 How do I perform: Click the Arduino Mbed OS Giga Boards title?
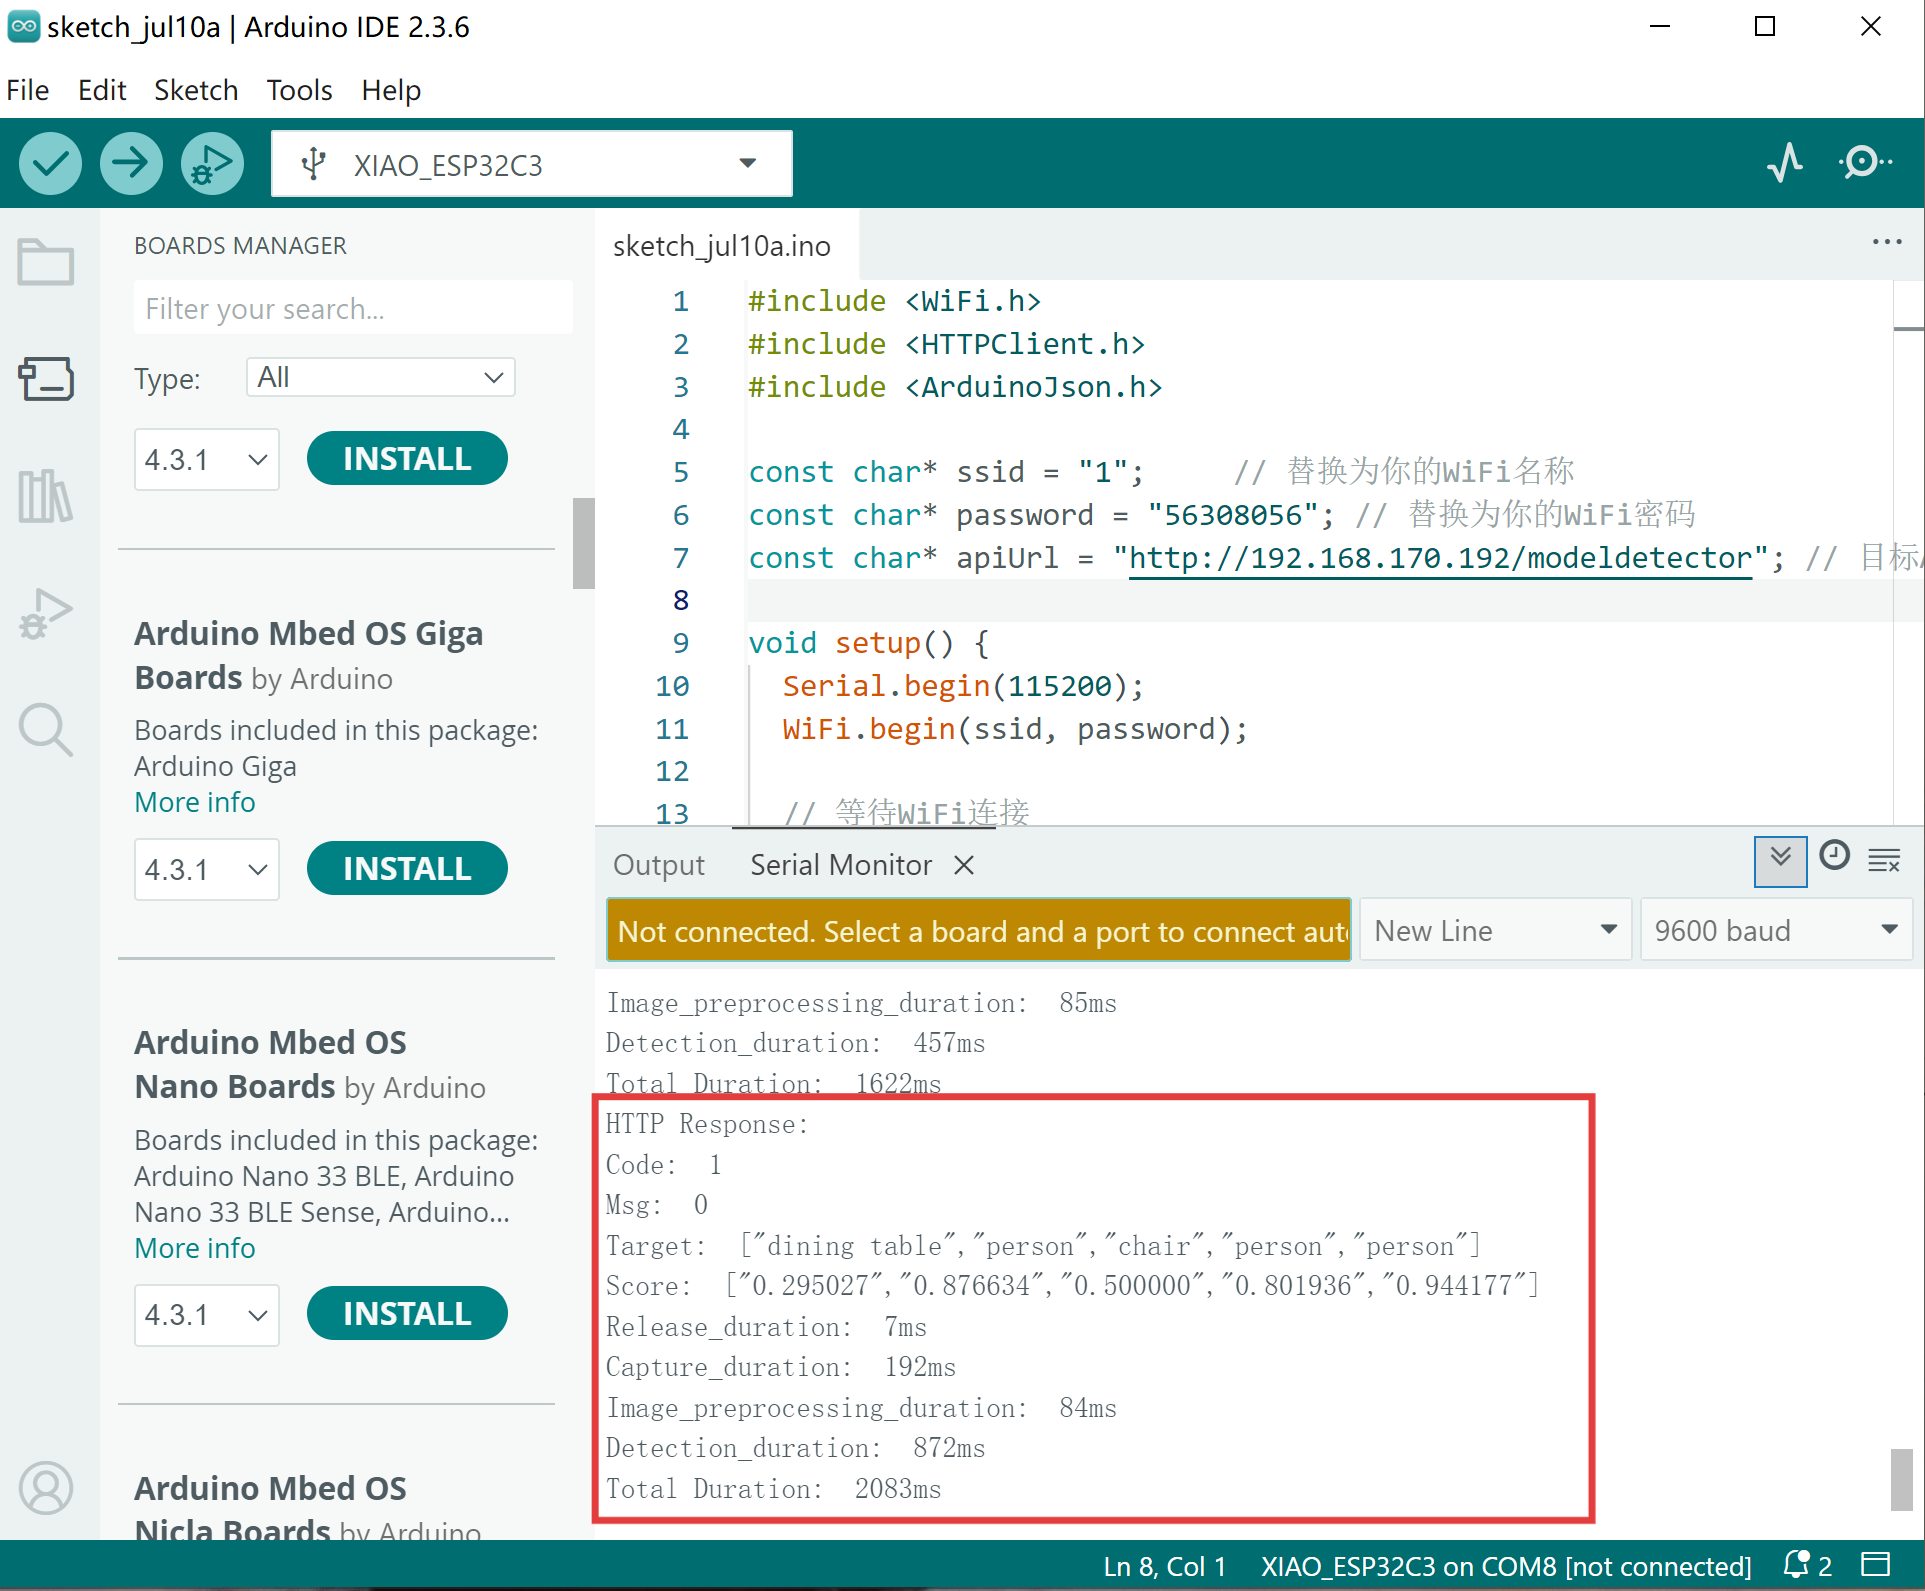[x=309, y=655]
